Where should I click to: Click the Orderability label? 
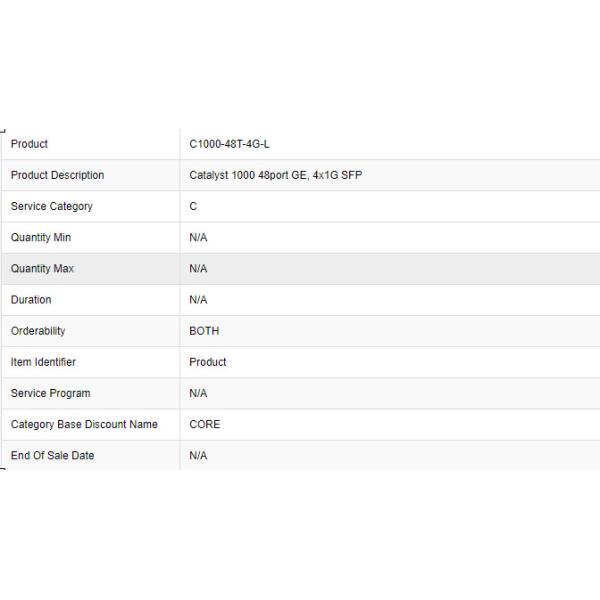point(38,331)
